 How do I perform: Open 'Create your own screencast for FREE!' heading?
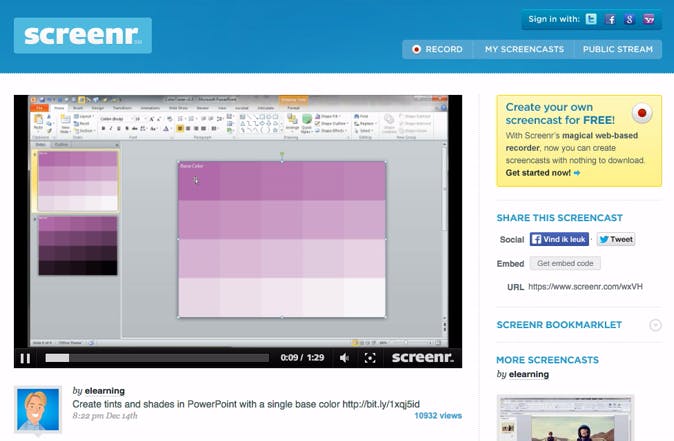(x=560, y=113)
